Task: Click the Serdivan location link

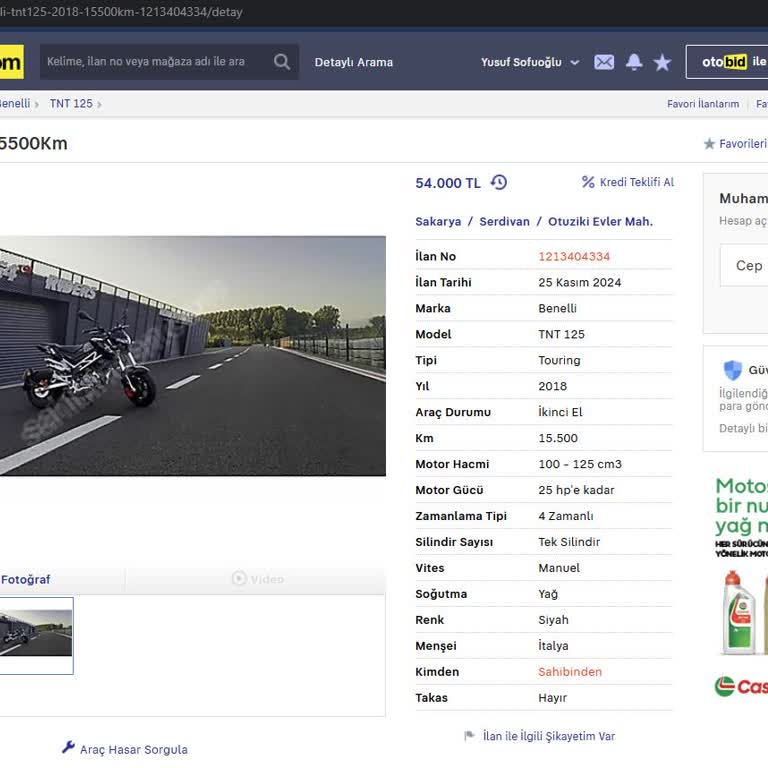Action: point(504,221)
